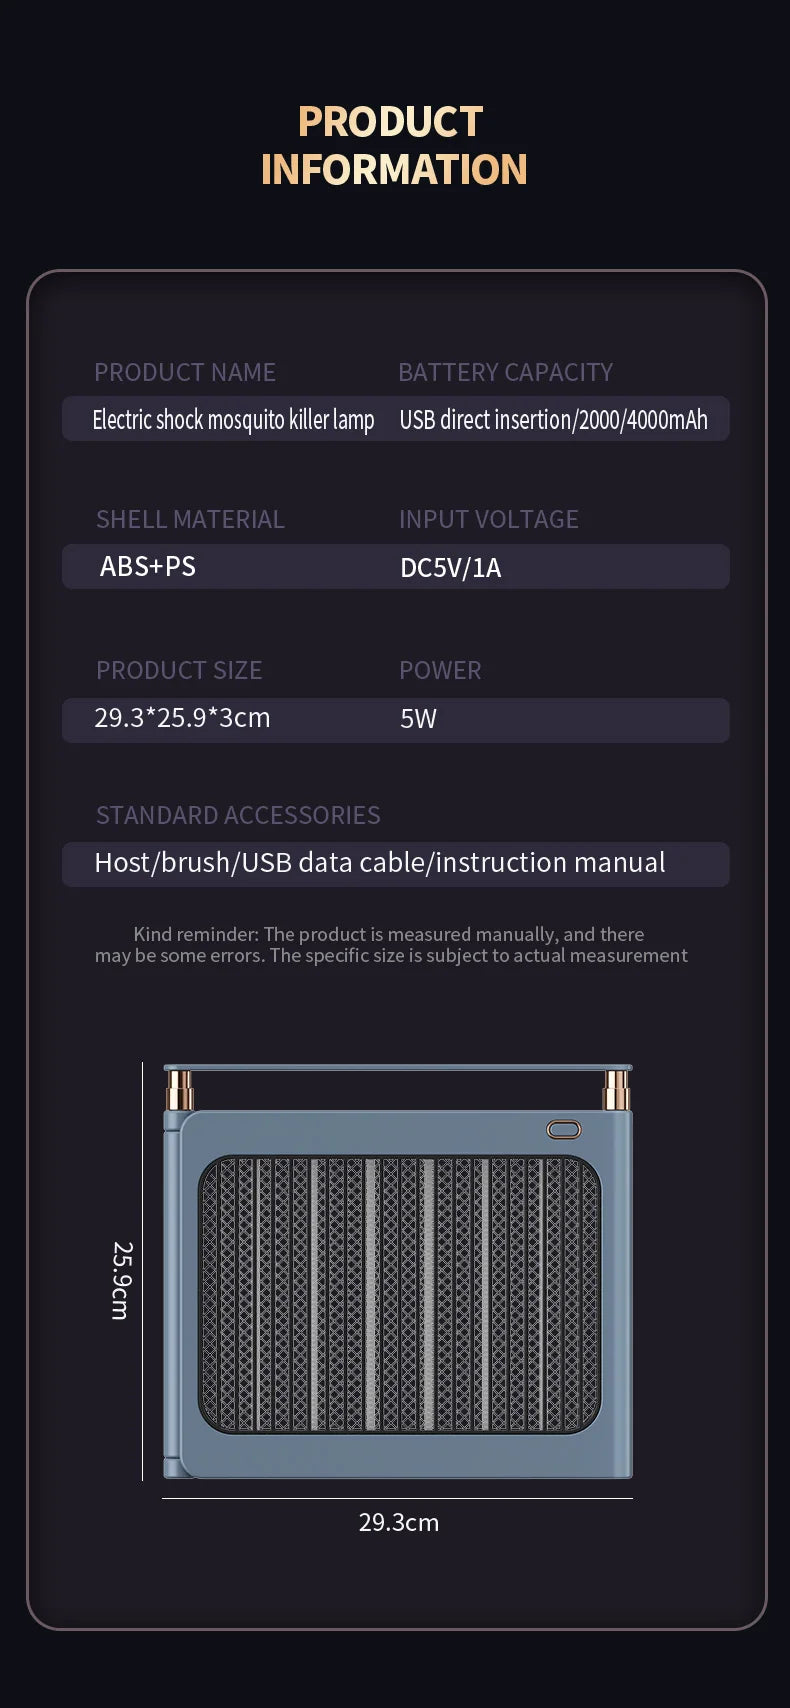This screenshot has width=790, height=1708.
Task: Click the 29.3cm width dimension label
Action: coord(398,1523)
